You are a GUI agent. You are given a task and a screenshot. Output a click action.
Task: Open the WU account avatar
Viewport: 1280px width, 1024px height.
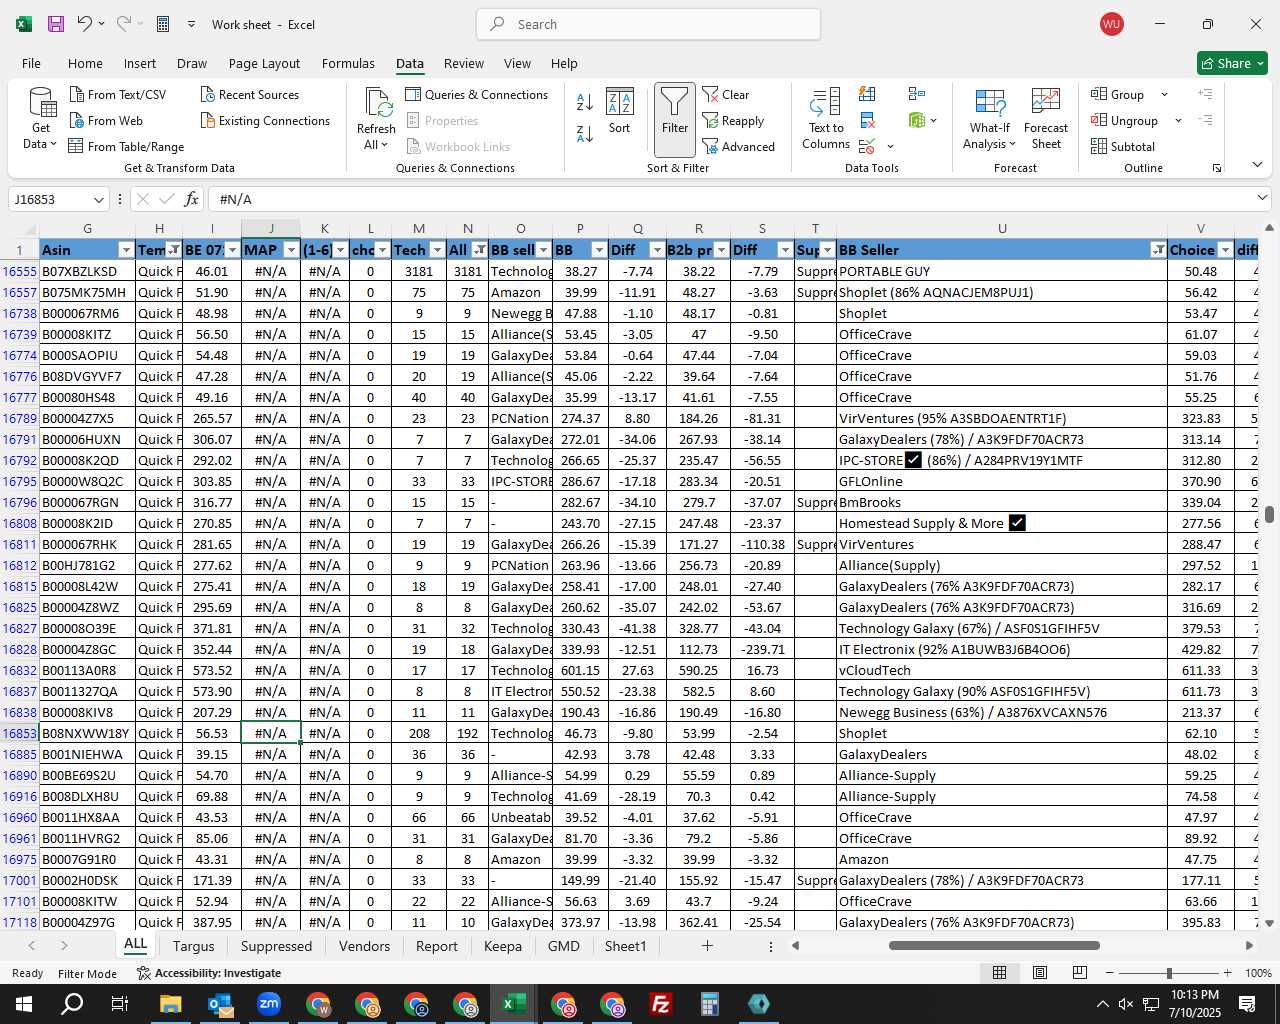click(1111, 24)
